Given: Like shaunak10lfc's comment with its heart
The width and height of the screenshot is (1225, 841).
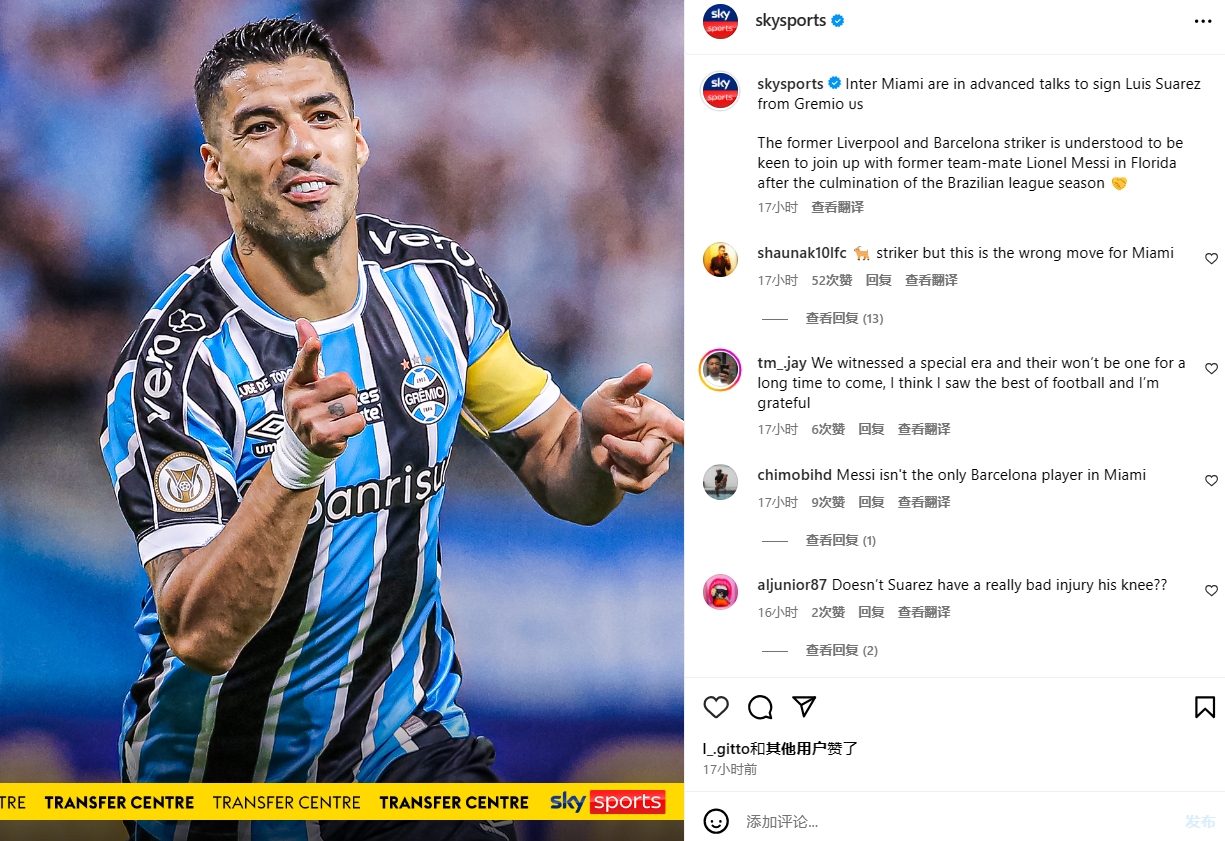Looking at the screenshot, I should [1211, 258].
